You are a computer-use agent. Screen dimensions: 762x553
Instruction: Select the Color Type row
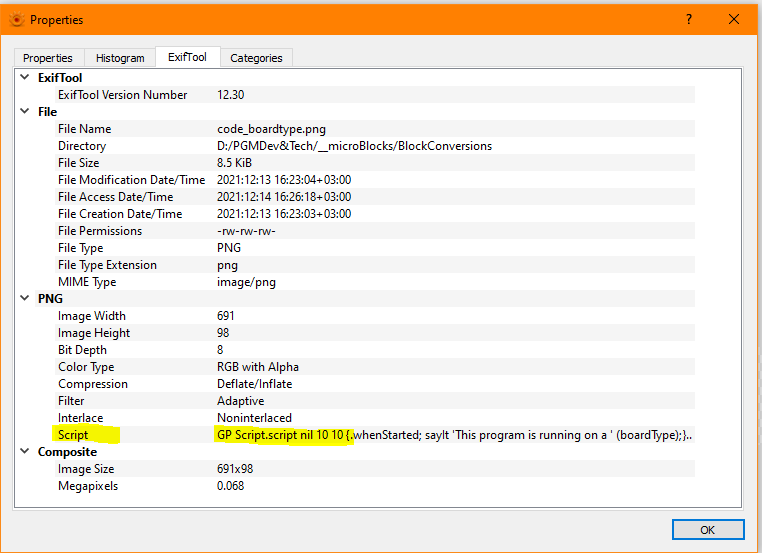click(88, 367)
